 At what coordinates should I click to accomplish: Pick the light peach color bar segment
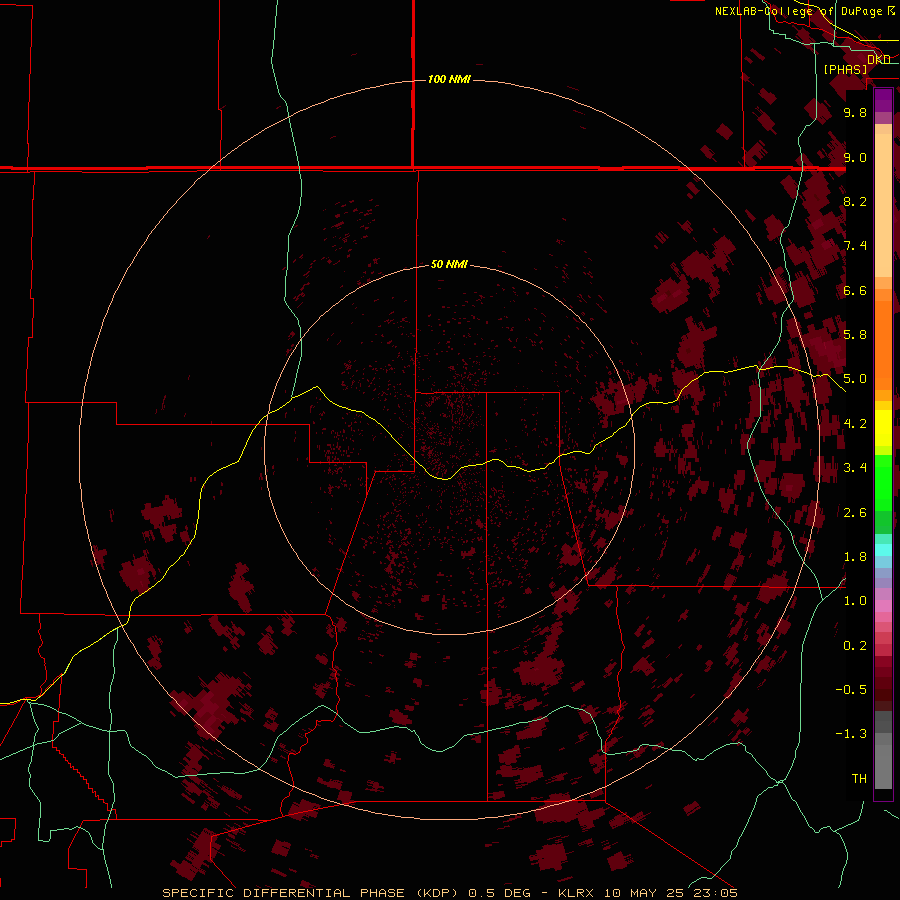[883, 206]
